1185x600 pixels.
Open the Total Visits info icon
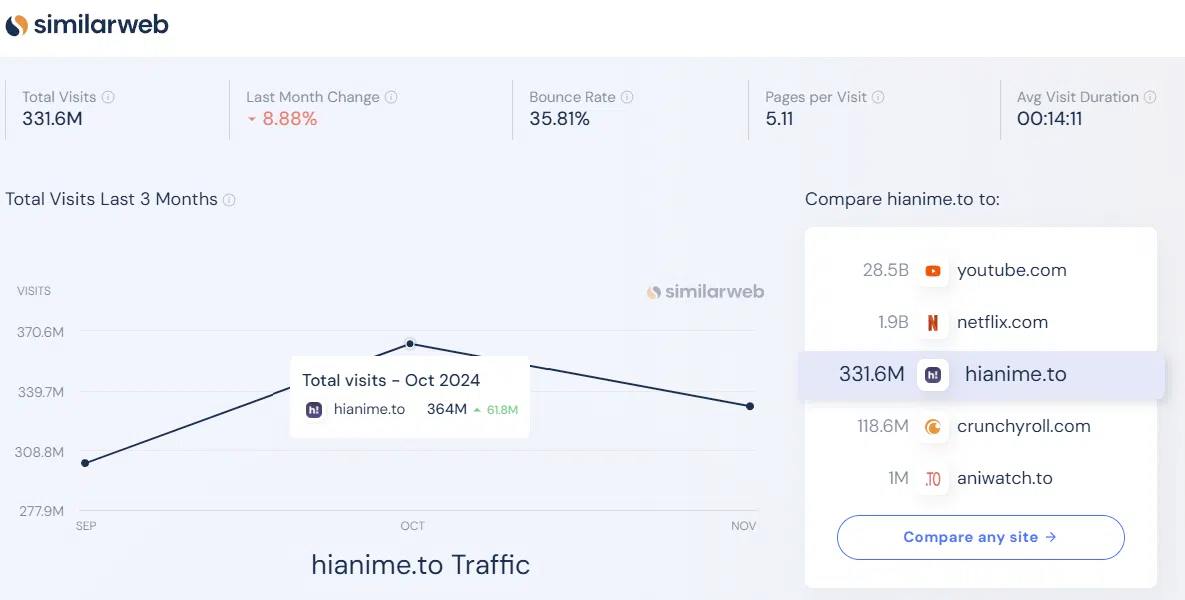pyautogui.click(x=108, y=97)
